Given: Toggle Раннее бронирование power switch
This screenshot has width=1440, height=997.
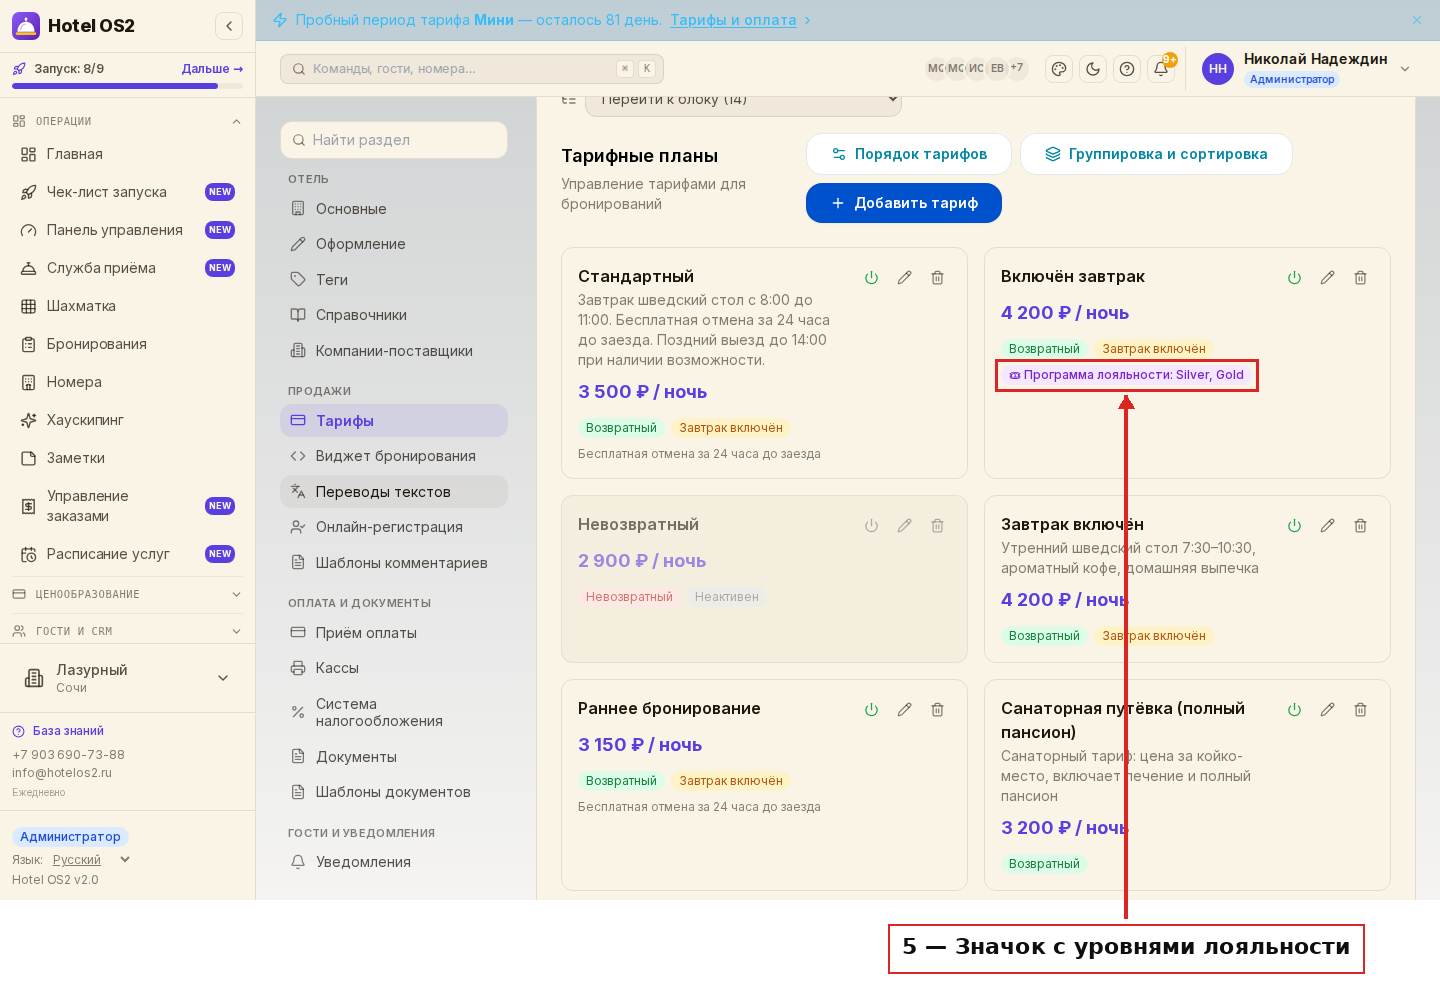Looking at the screenshot, I should pos(871,710).
